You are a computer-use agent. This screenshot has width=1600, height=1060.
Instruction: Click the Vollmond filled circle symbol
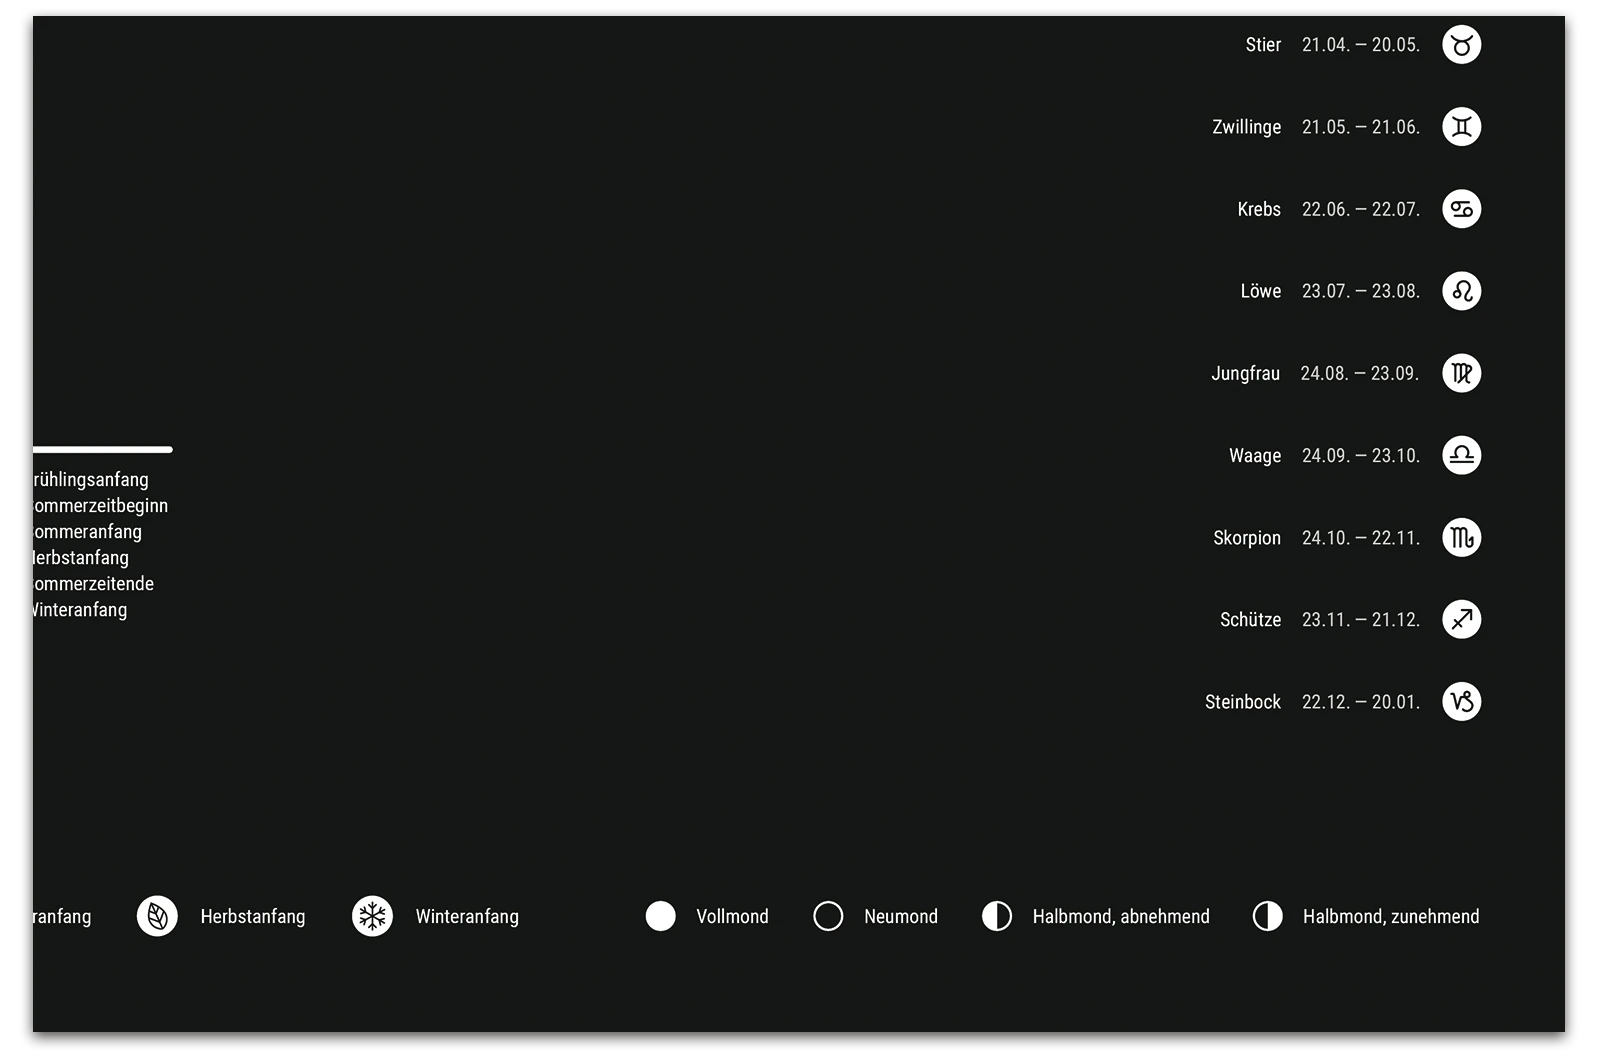pos(660,916)
